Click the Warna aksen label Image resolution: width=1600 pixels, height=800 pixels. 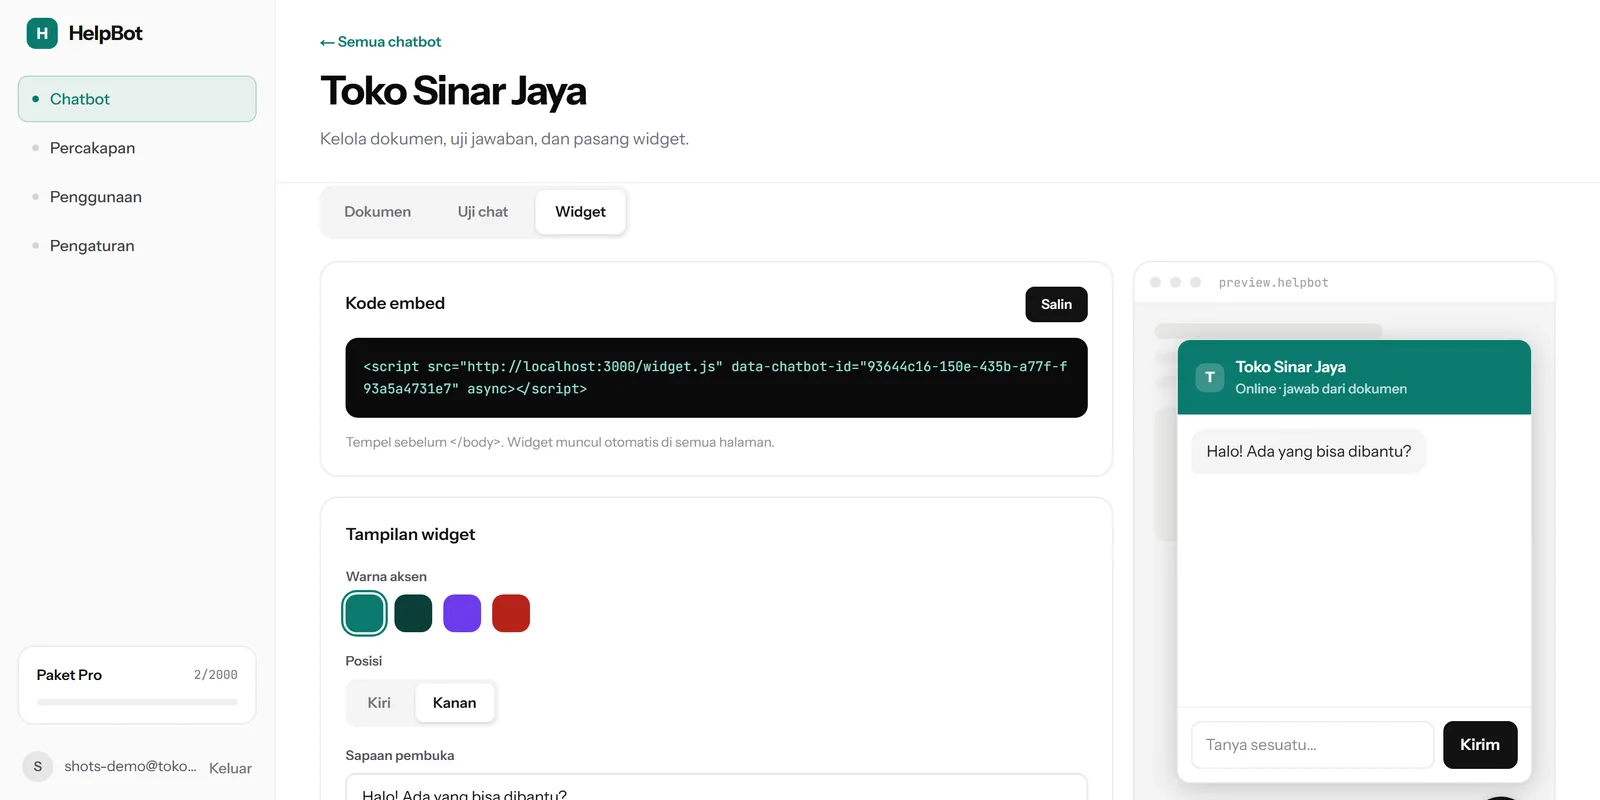coord(386,577)
